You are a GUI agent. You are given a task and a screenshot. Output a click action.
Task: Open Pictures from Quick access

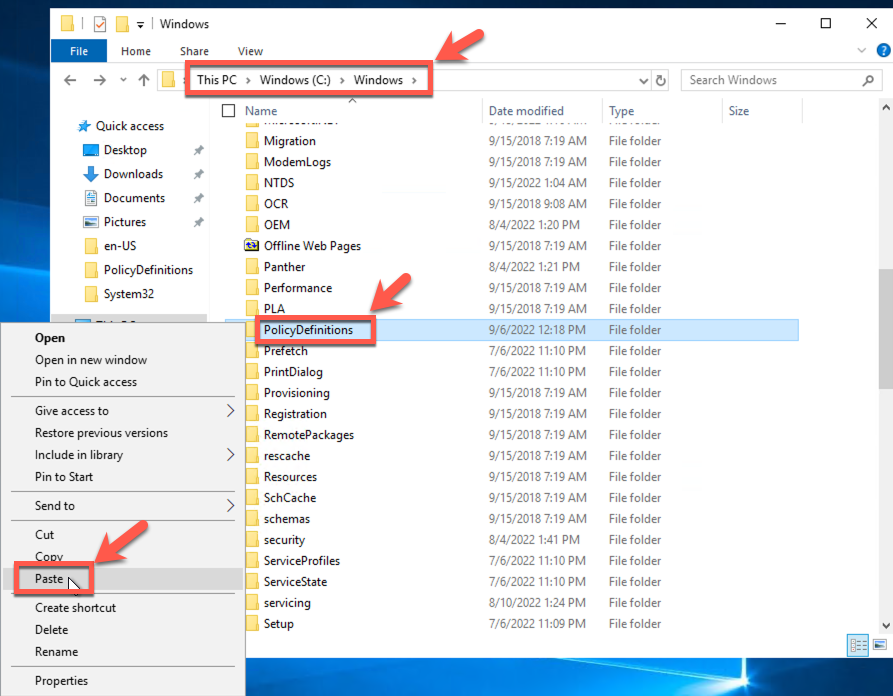point(125,222)
